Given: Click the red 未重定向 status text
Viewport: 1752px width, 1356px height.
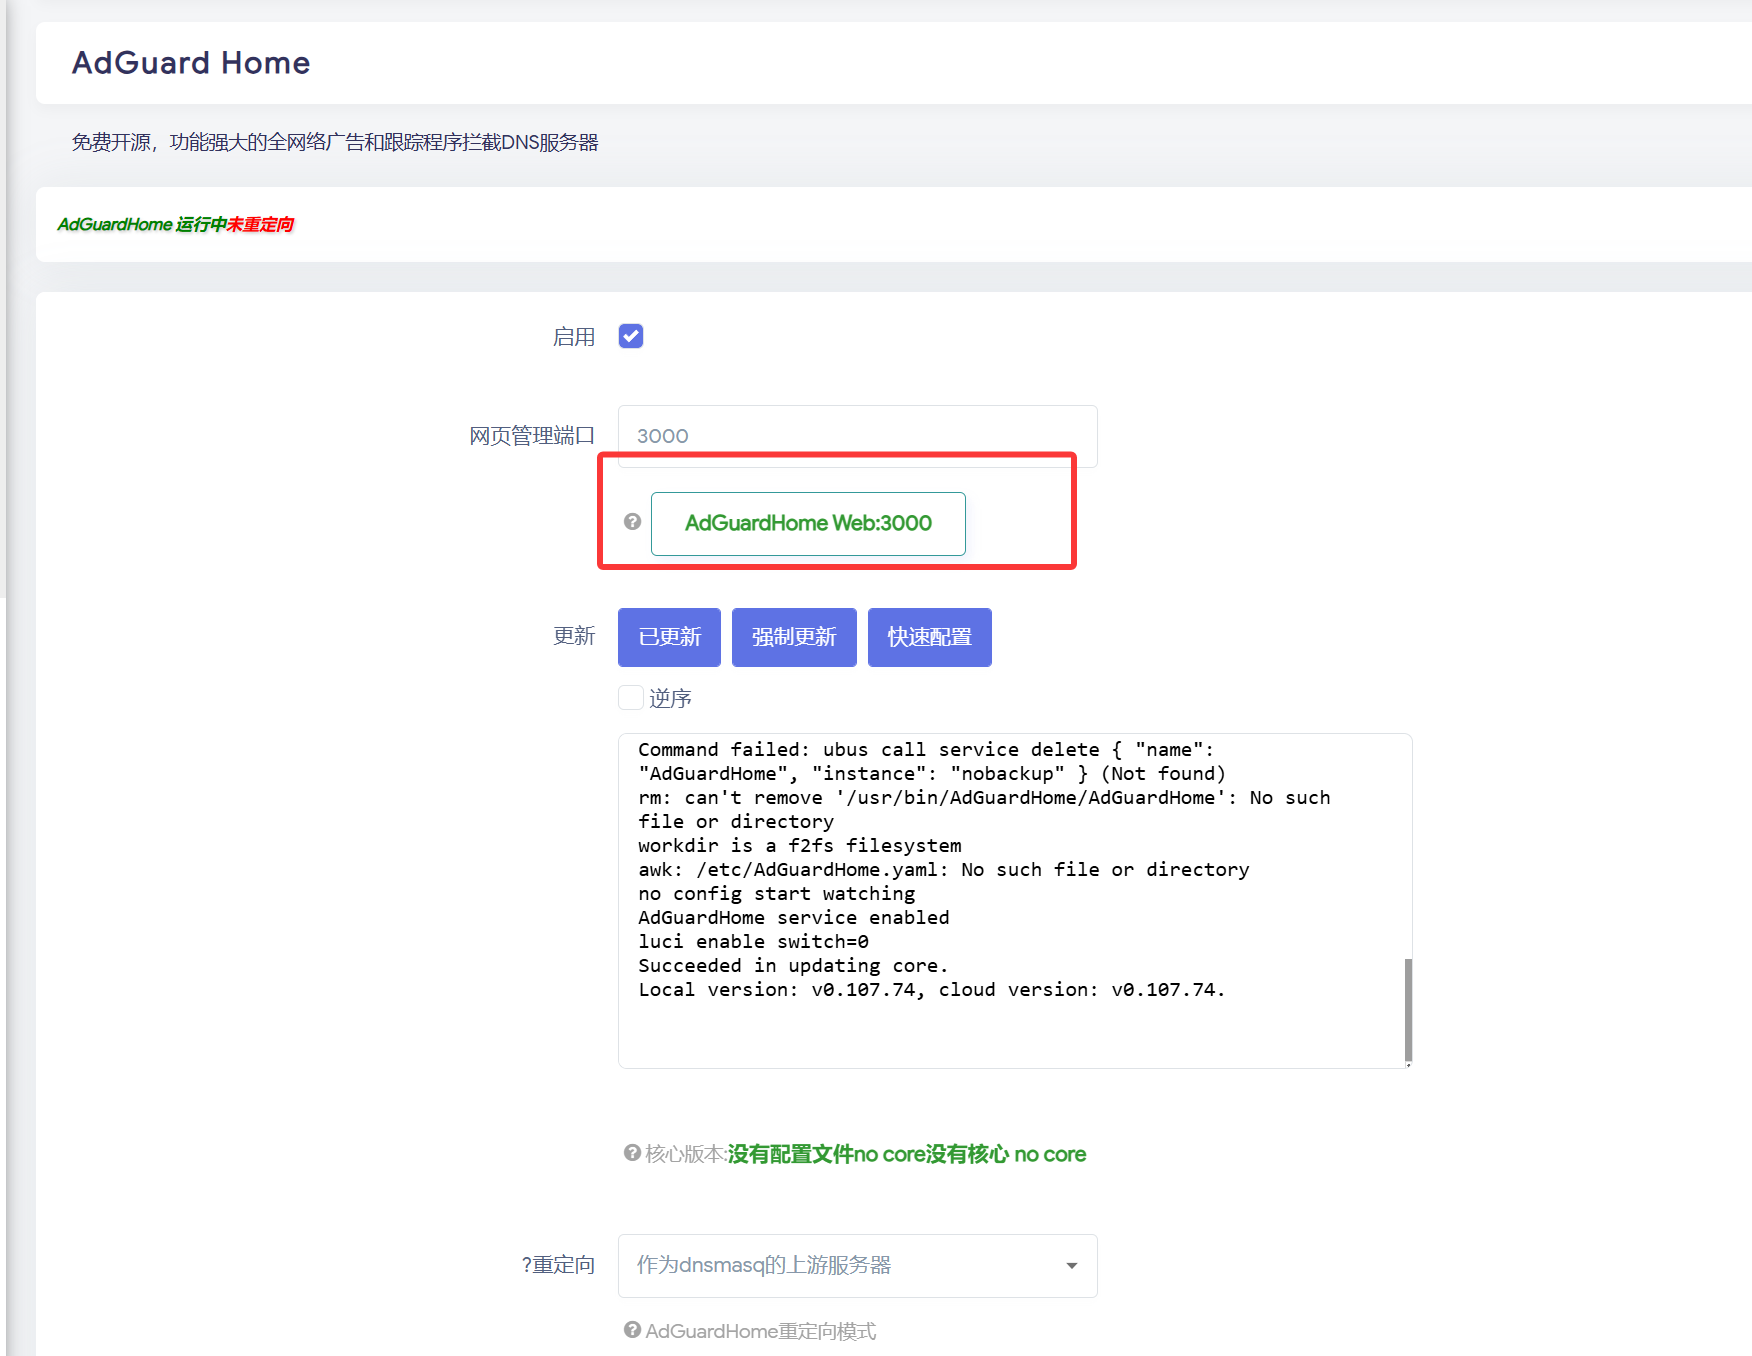Looking at the screenshot, I should click(x=260, y=224).
